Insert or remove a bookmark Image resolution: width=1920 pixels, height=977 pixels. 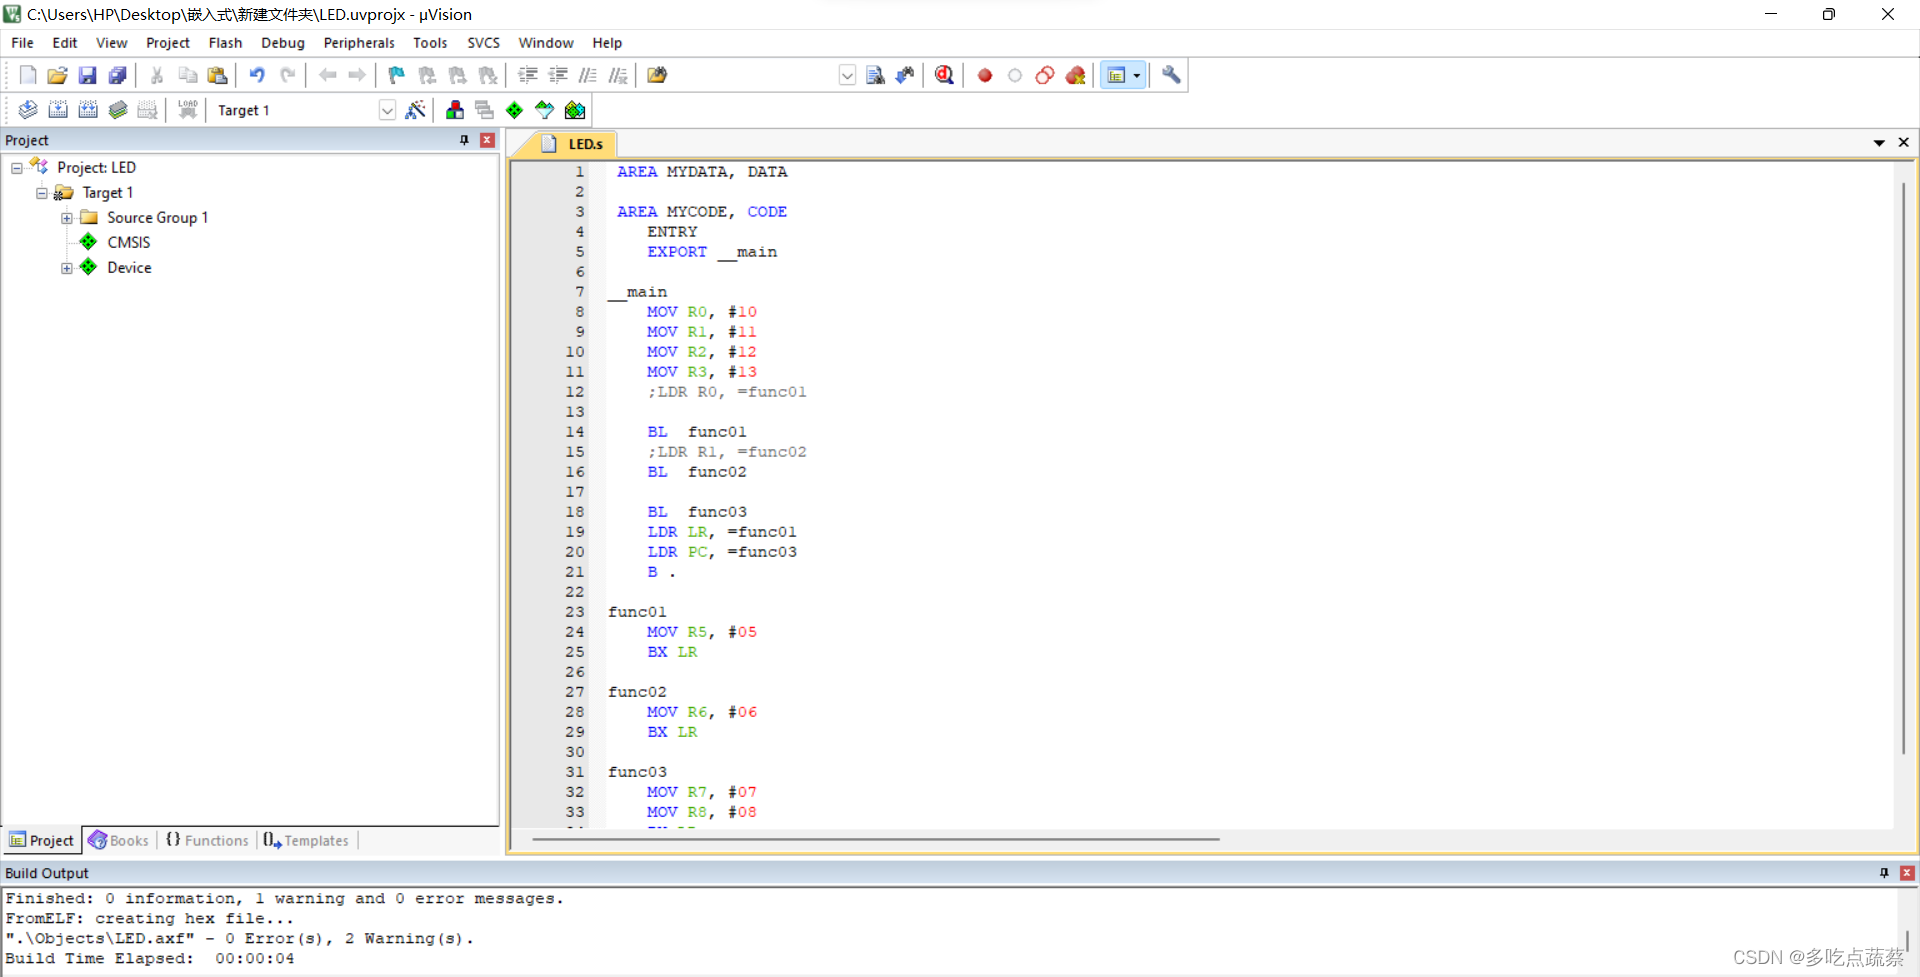pos(397,75)
